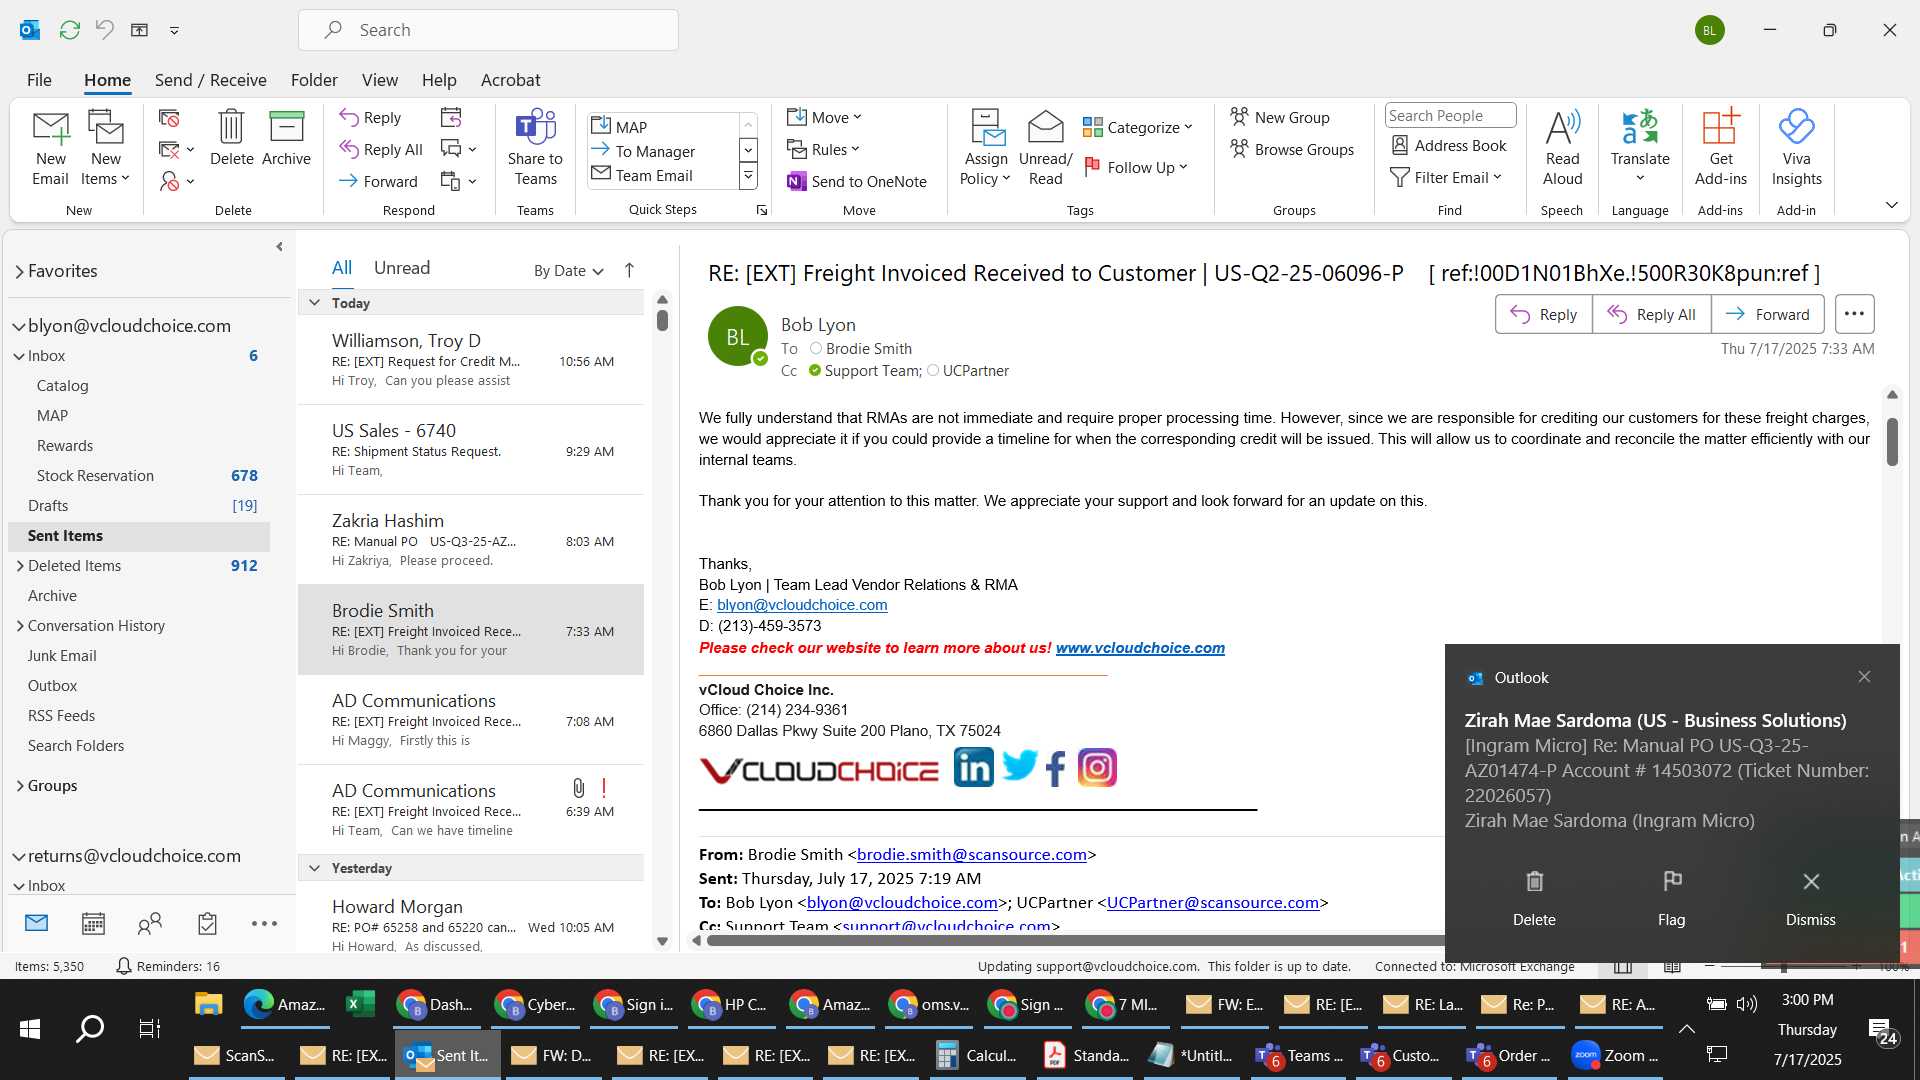Open Calculator from the taskbar

(x=977, y=1056)
